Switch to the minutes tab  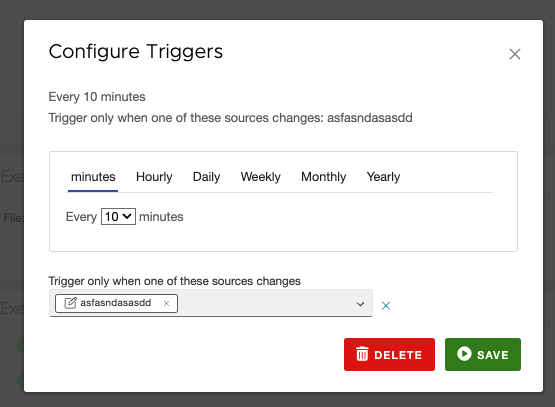(x=93, y=177)
